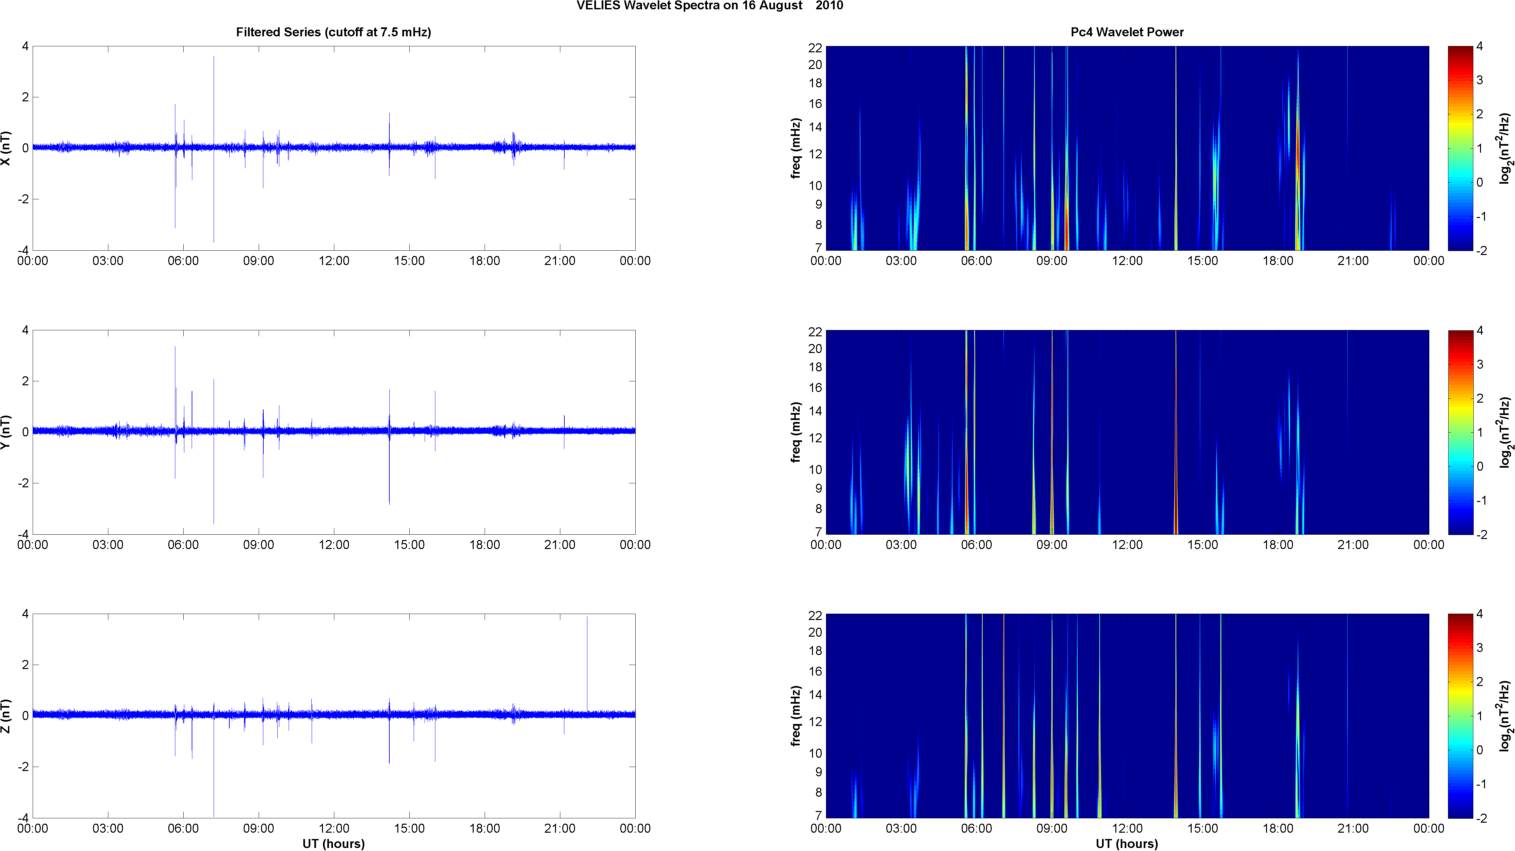Click the 'freq (mHz)' label of bottom wavelet plot
The width and height of the screenshot is (1515, 851).
(x=796, y=716)
